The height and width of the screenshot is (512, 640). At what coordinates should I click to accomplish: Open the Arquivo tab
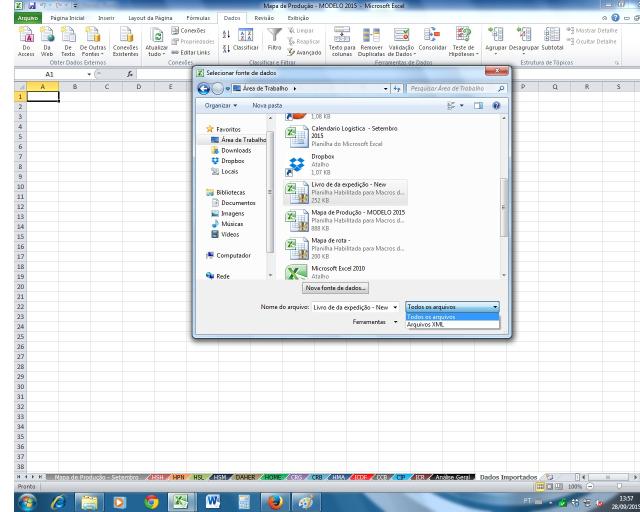(x=28, y=18)
